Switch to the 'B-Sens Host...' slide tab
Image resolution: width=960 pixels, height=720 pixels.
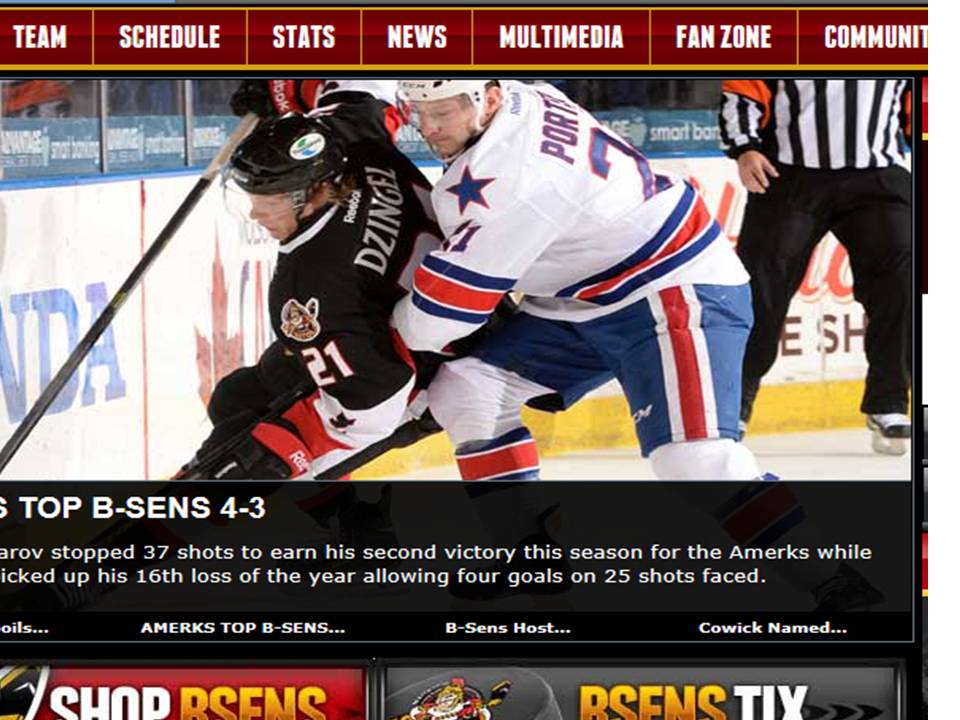click(508, 628)
